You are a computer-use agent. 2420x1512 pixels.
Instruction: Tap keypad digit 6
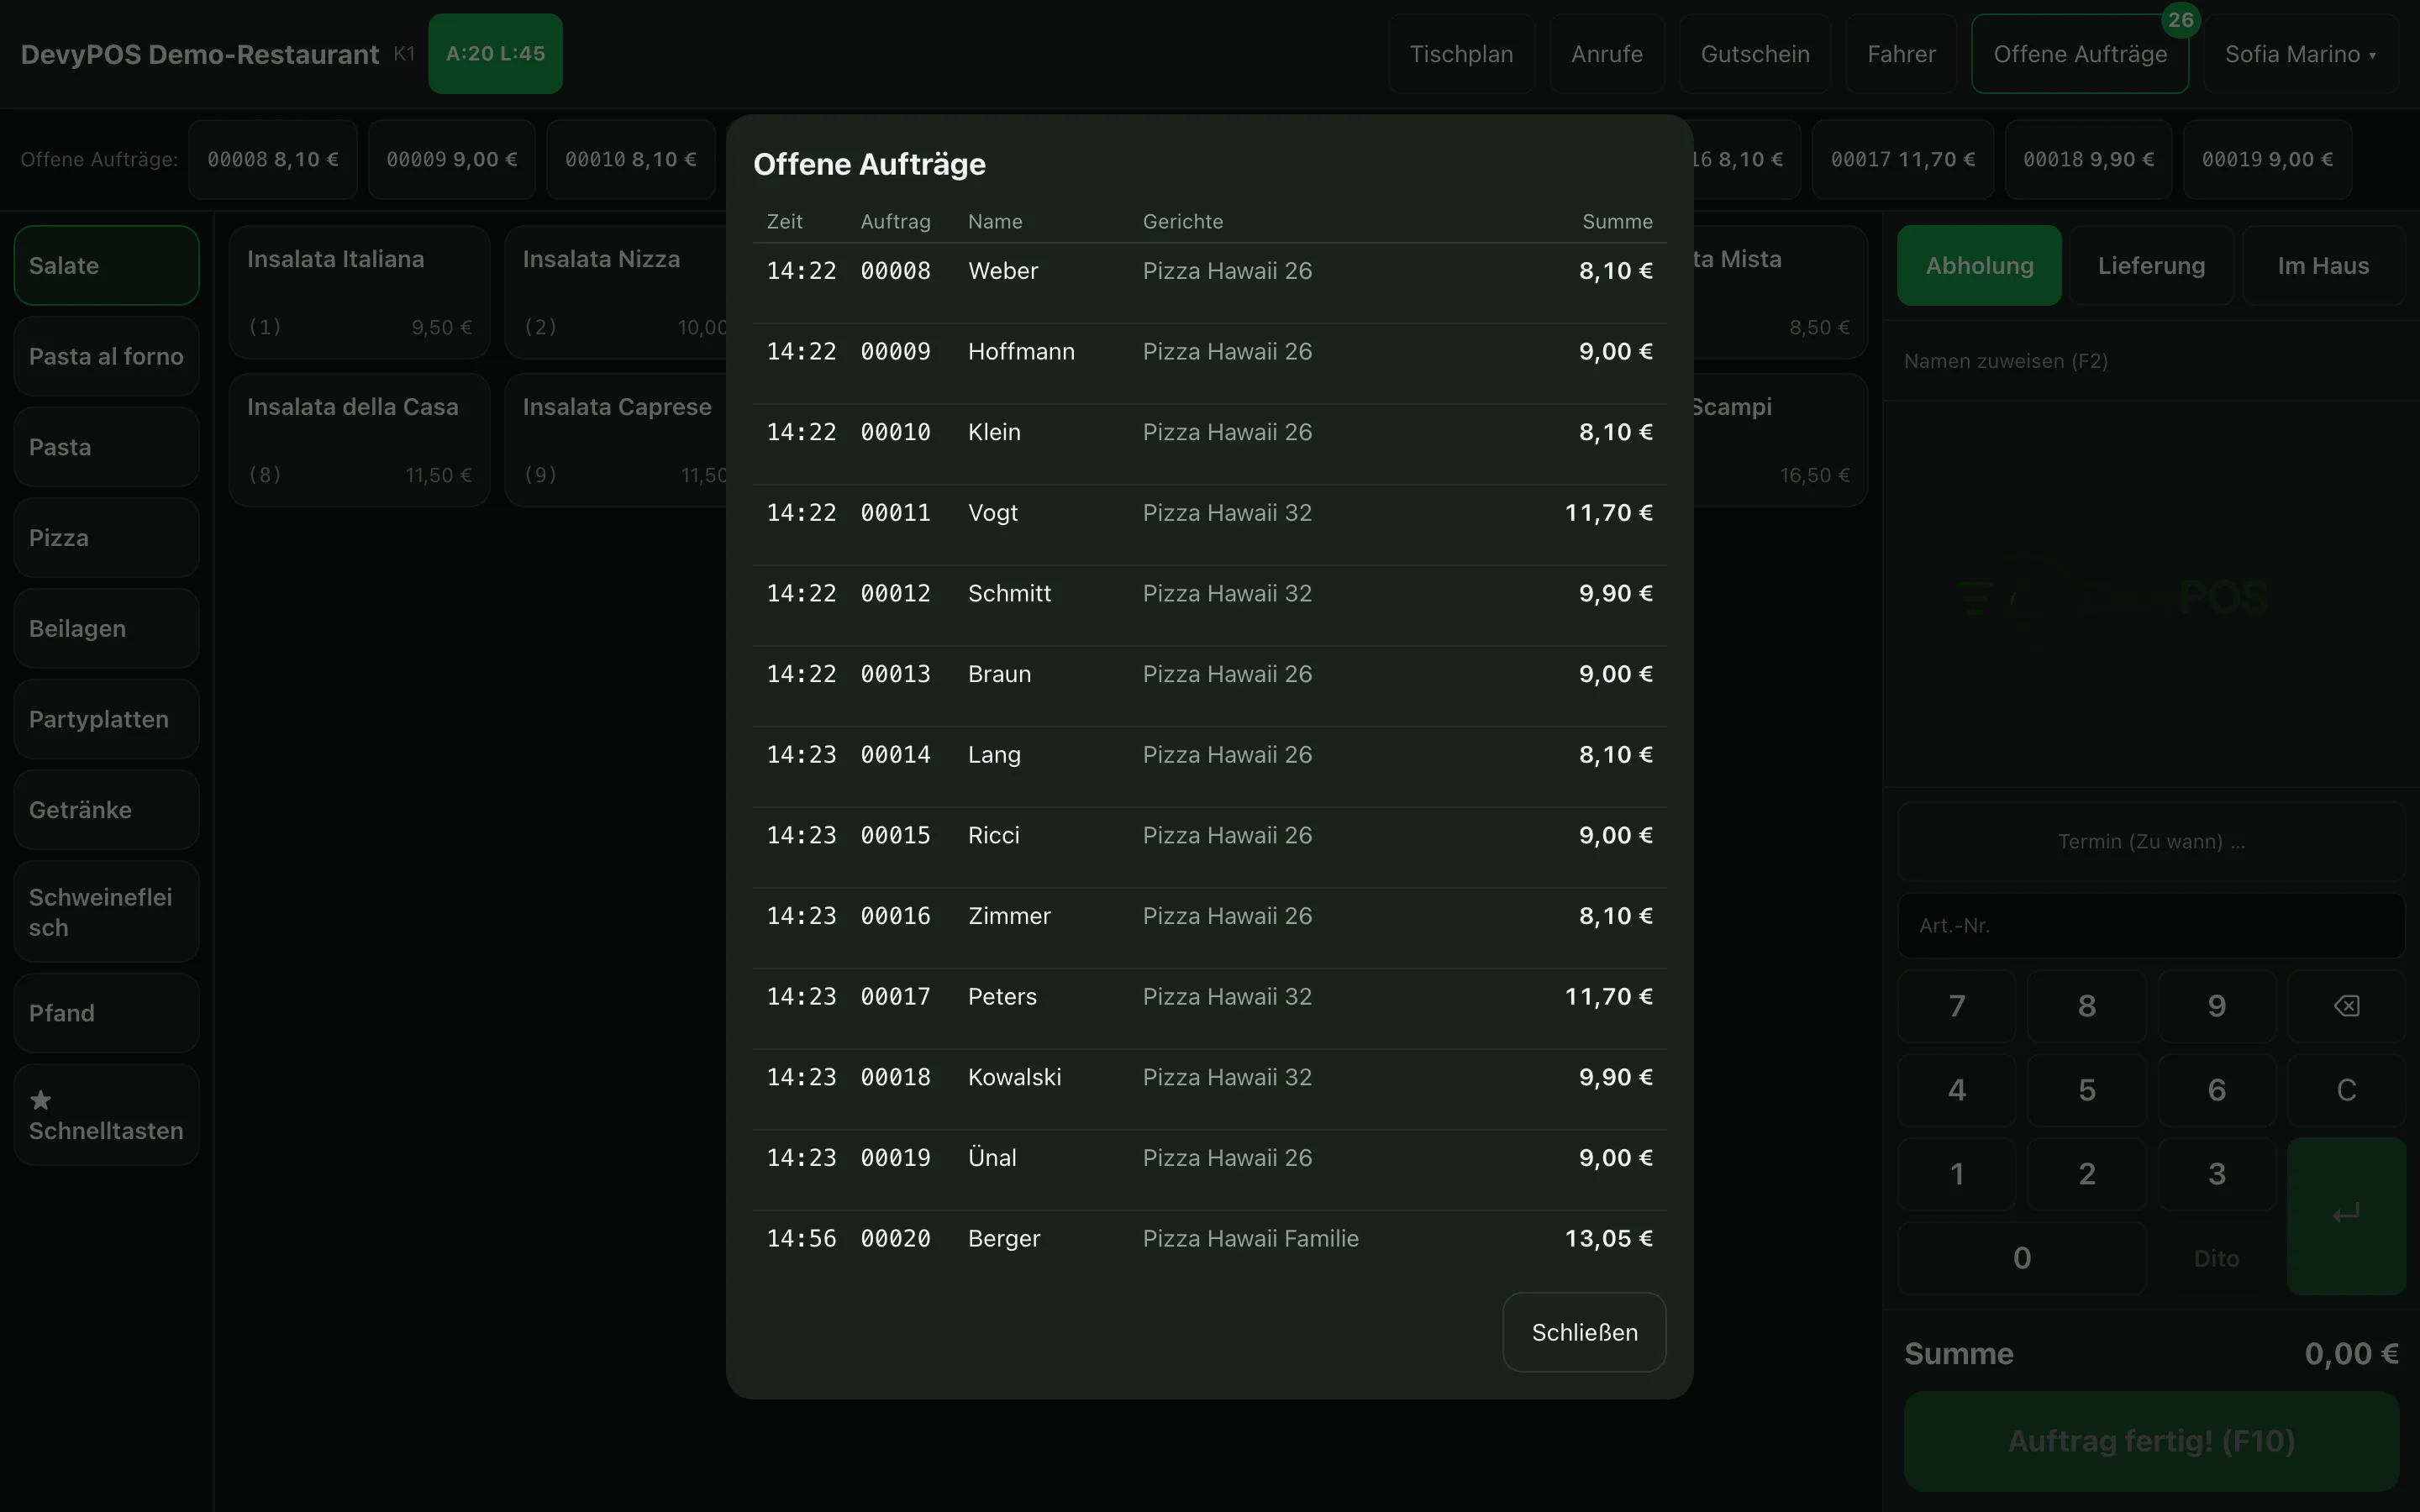click(2216, 1090)
